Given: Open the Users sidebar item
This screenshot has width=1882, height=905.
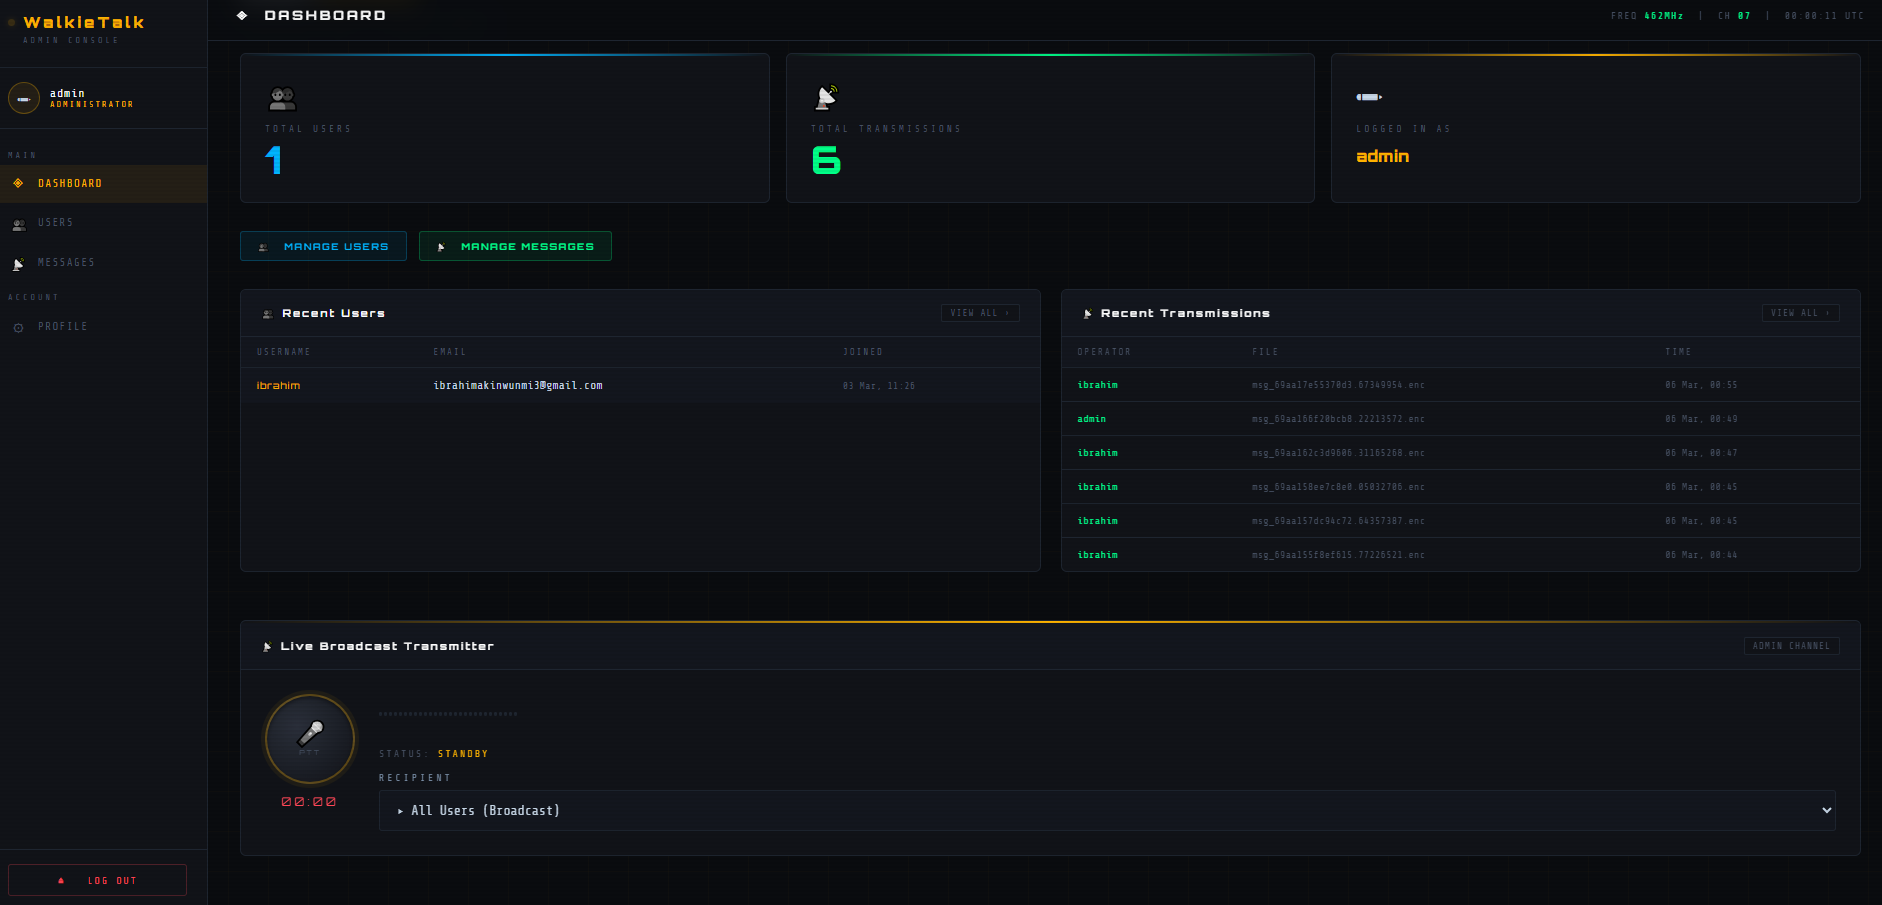Looking at the screenshot, I should [104, 223].
